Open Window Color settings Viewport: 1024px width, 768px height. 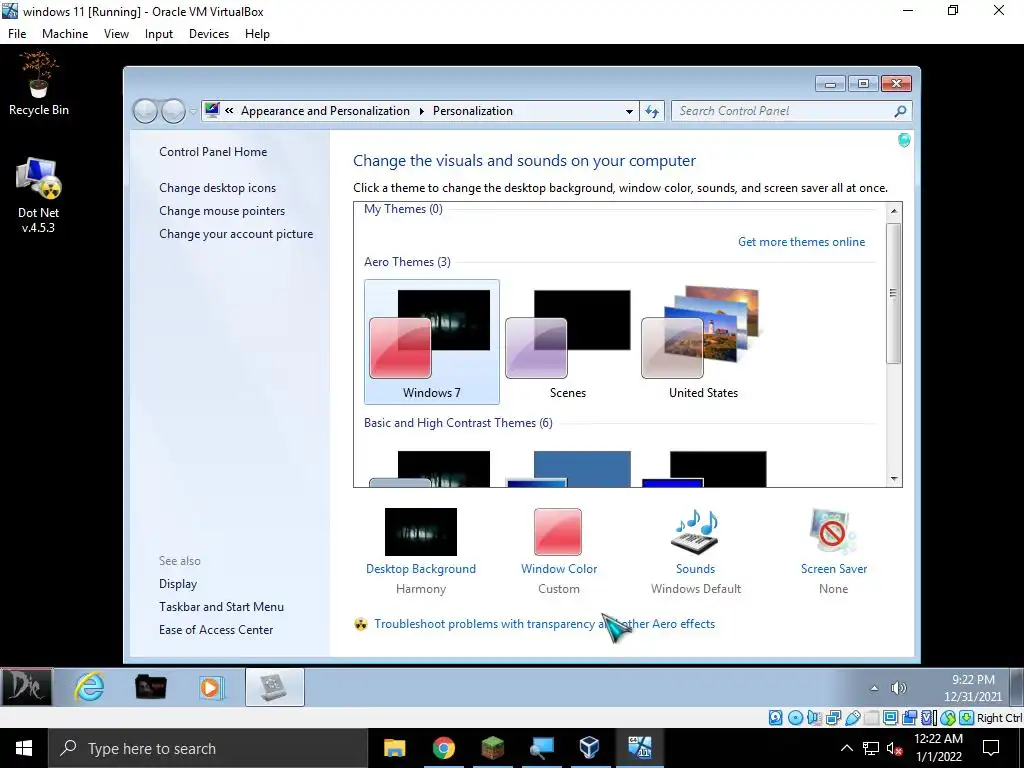point(558,551)
